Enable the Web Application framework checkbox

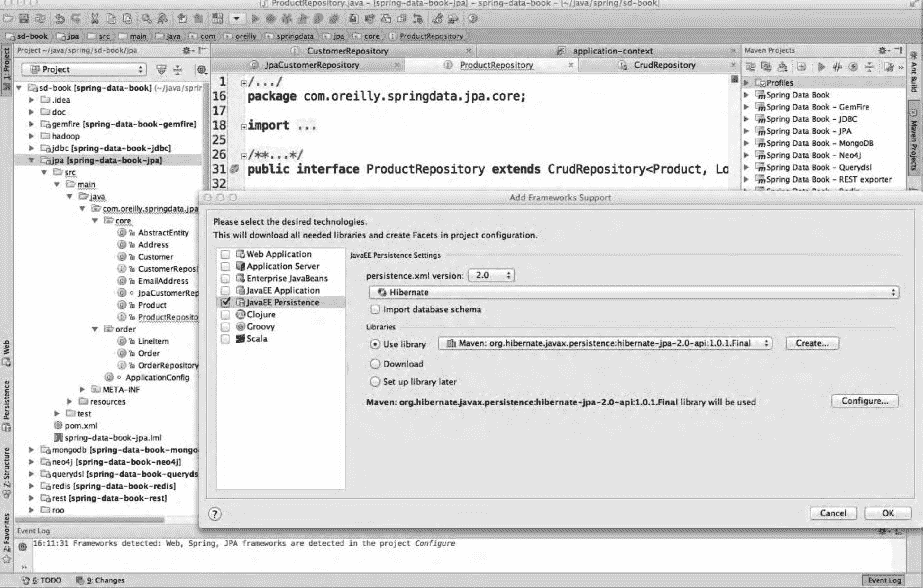point(225,255)
